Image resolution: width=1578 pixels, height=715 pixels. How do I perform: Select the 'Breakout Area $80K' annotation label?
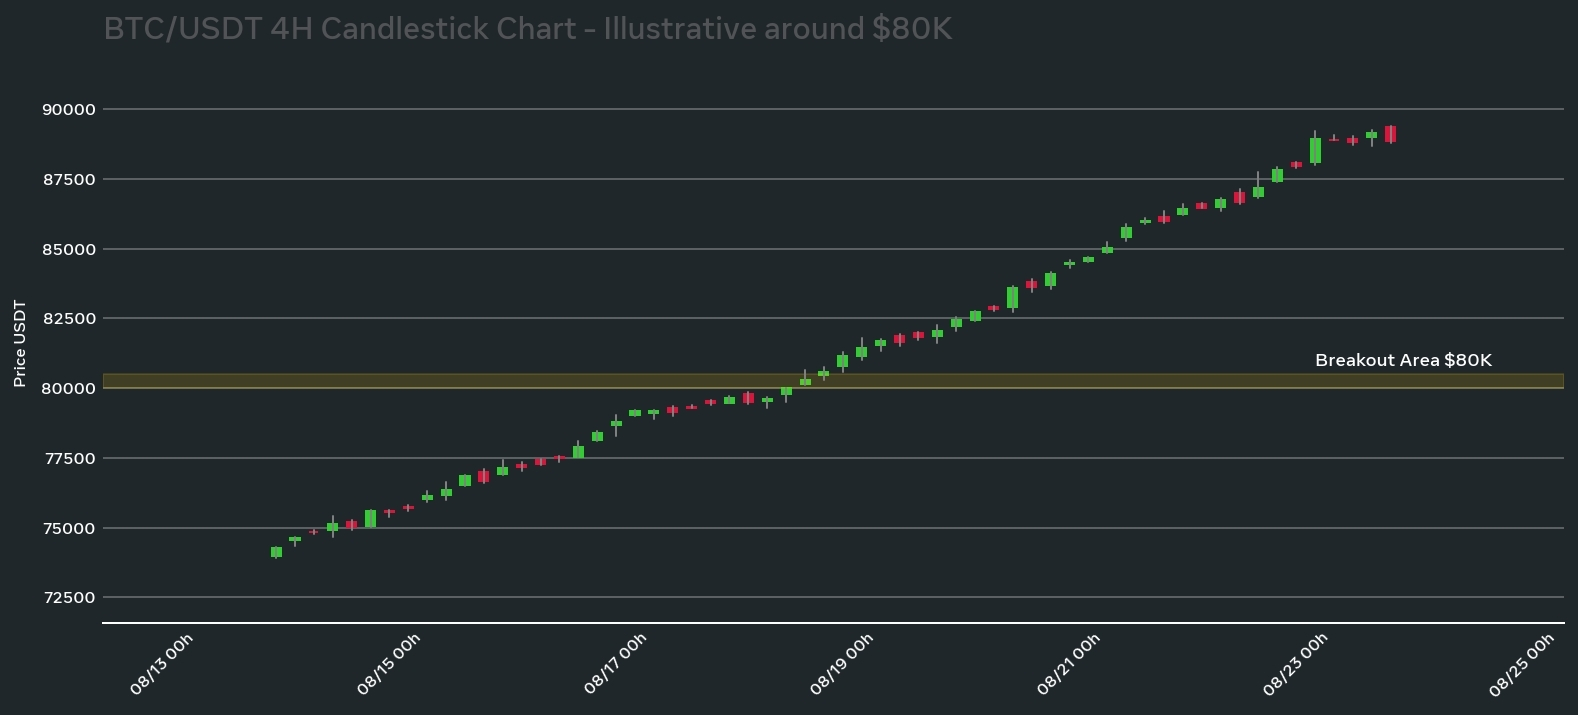pos(1403,360)
